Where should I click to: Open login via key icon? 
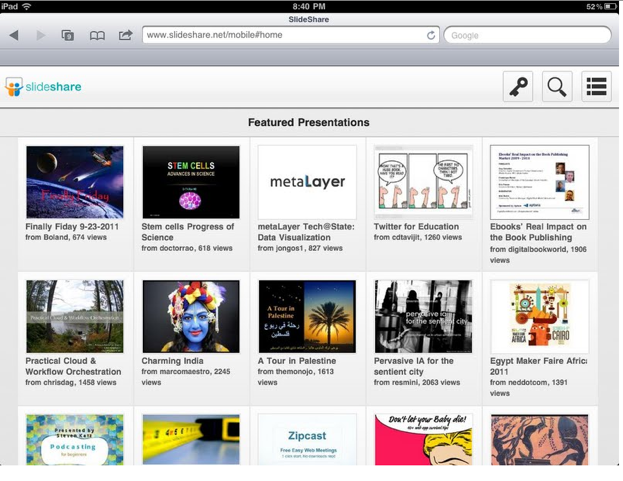tap(518, 87)
